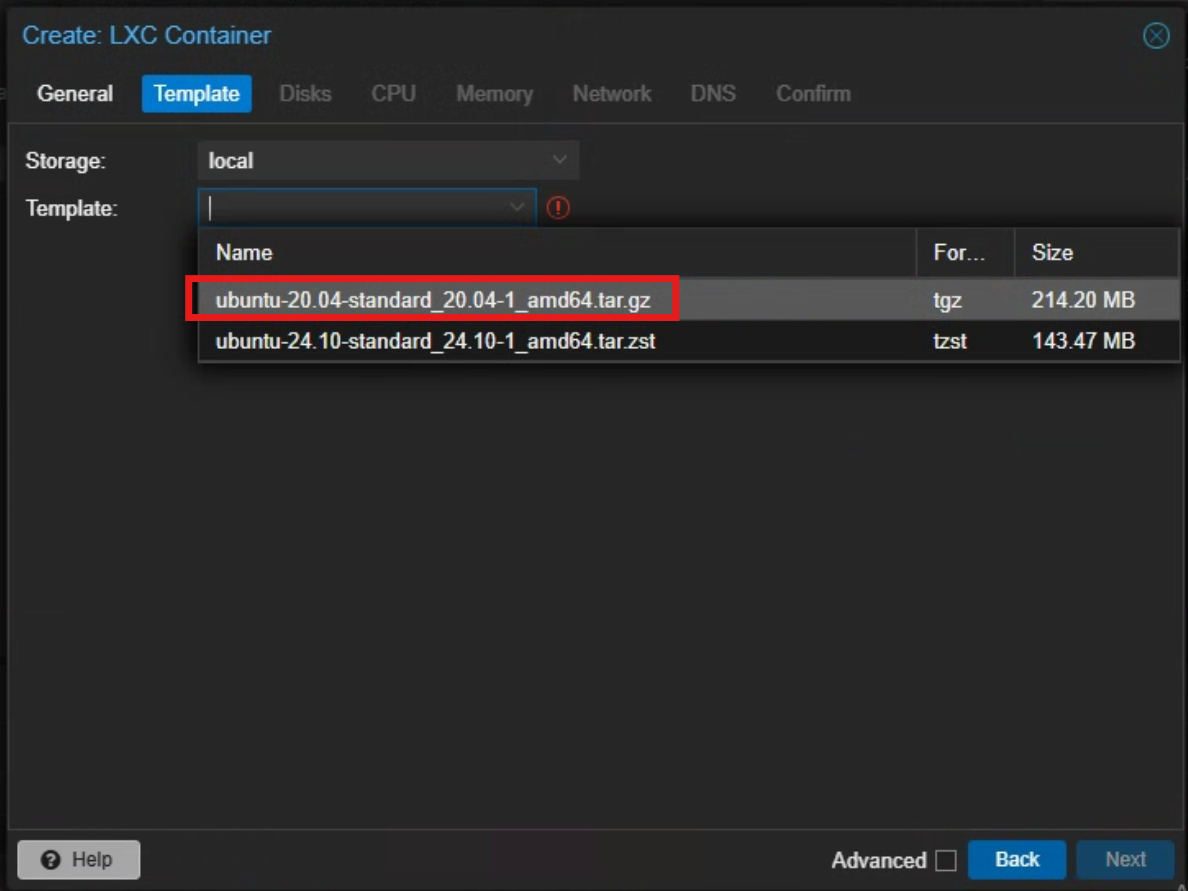The image size is (1188, 891).
Task: Choose ubuntu-20.04-standard_20.04-1_amd64.tar.gz template
Action: pos(689,300)
